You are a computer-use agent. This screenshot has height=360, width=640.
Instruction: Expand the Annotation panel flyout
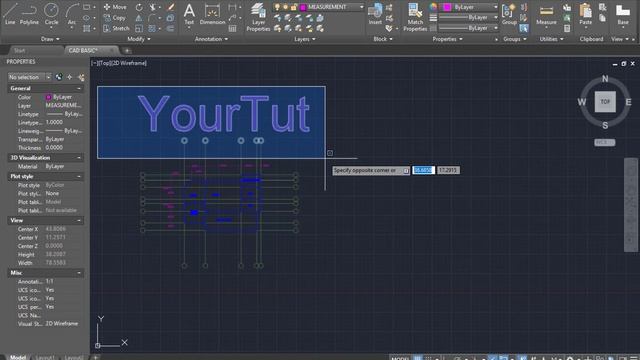pos(211,39)
